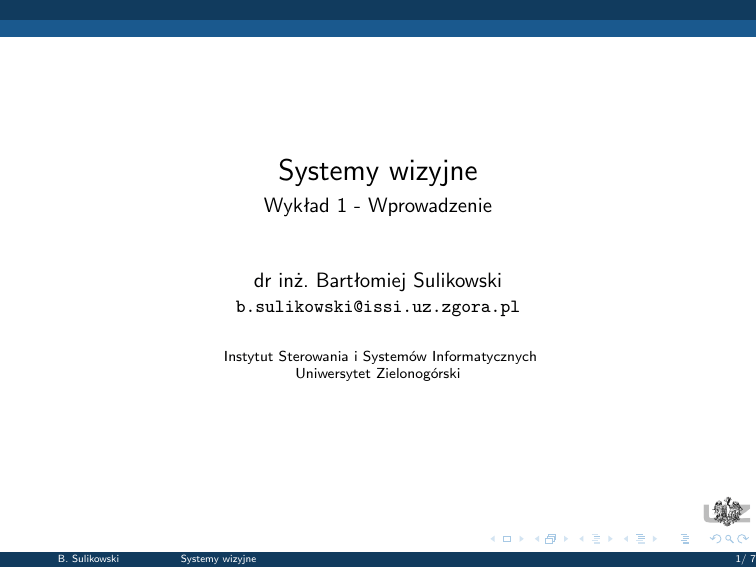Jump to next subsection arrow
The image size is (756, 567).
pyautogui.click(x=609, y=540)
